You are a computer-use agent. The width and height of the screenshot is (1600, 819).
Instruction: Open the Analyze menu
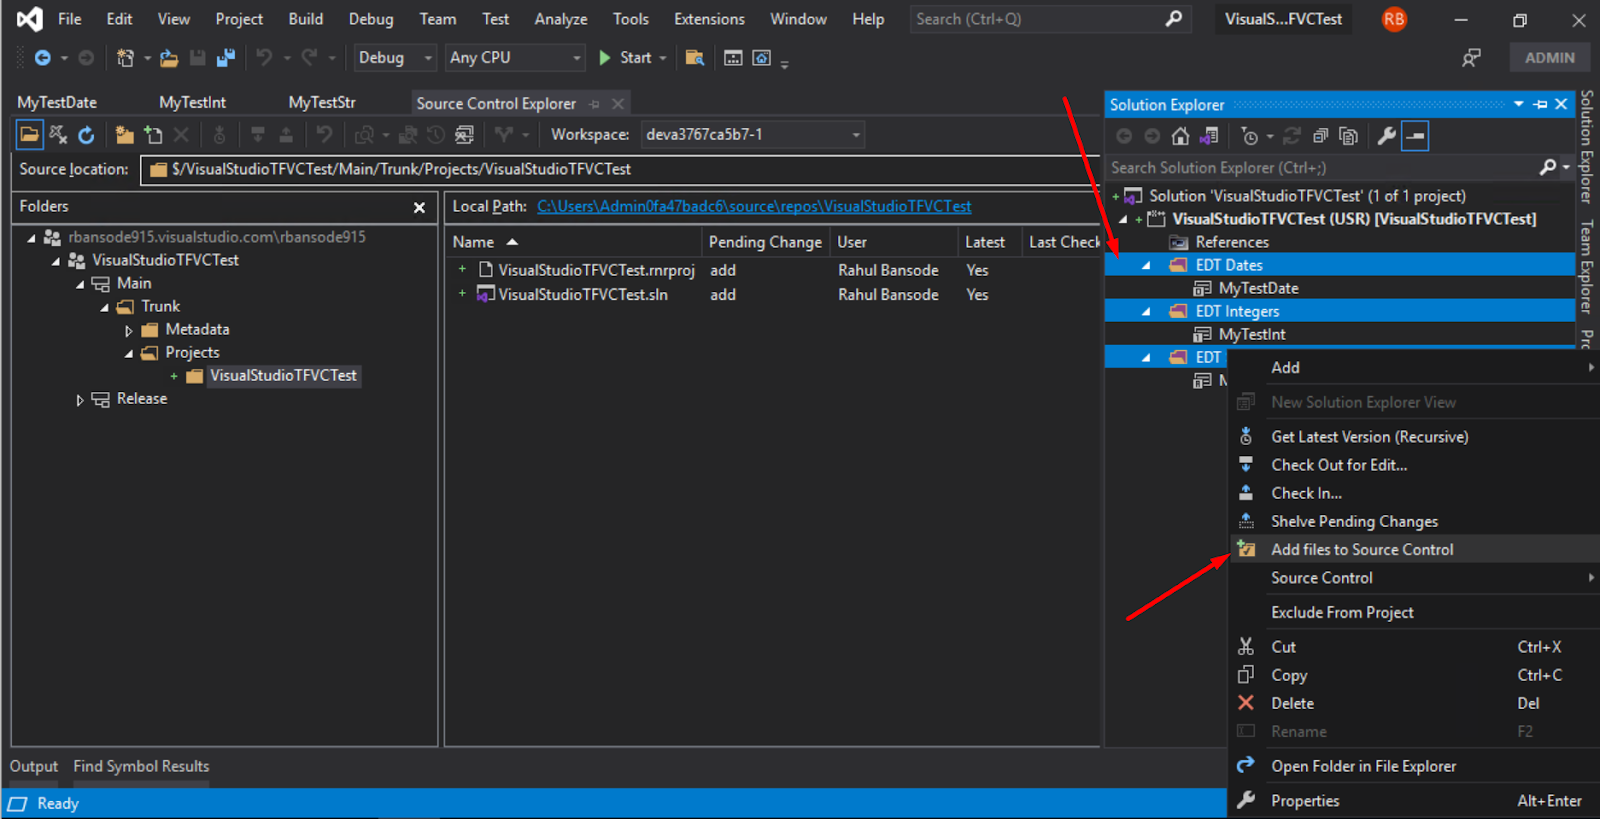pos(561,19)
